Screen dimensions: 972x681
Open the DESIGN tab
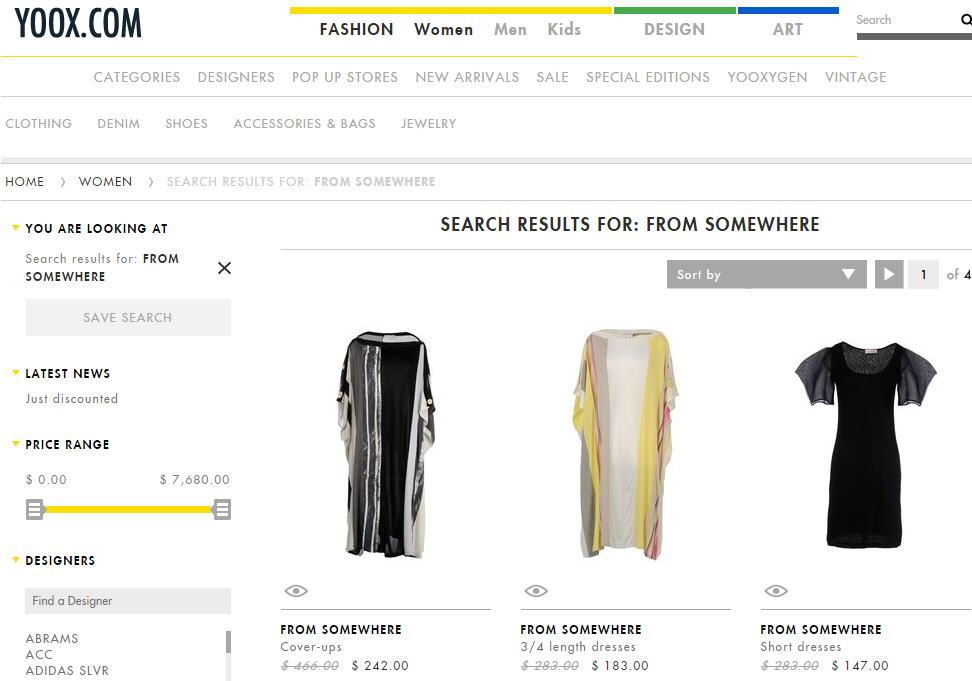click(674, 29)
